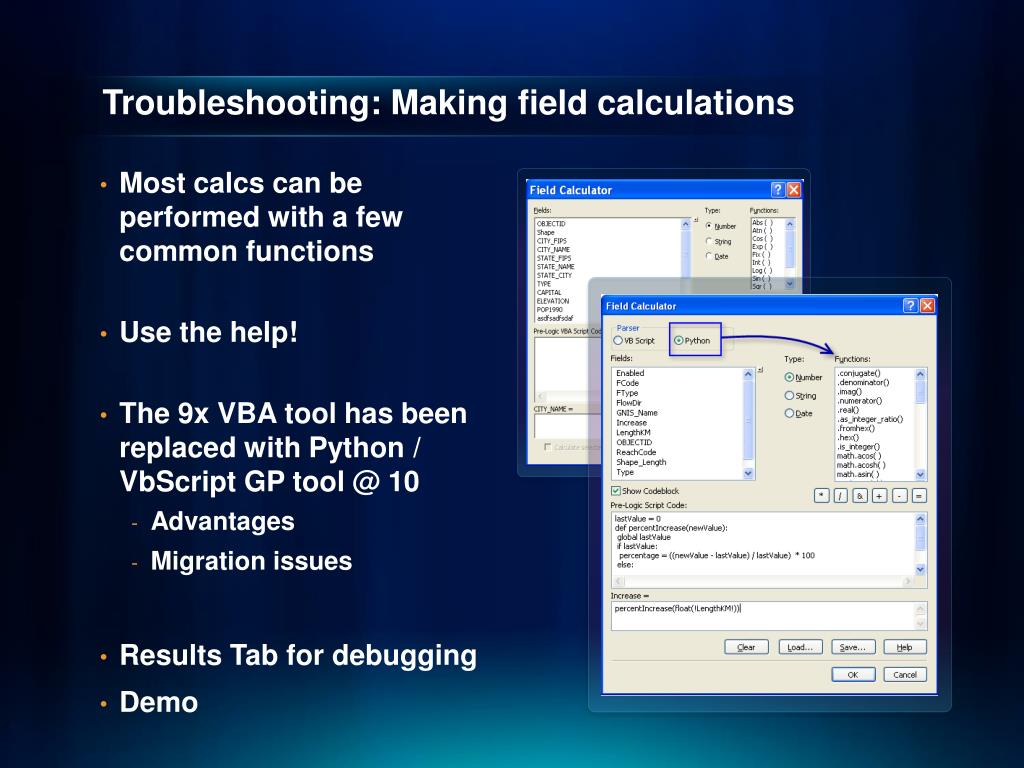Select STATE_NAME in back dialog
The height and width of the screenshot is (768, 1024).
556,266
